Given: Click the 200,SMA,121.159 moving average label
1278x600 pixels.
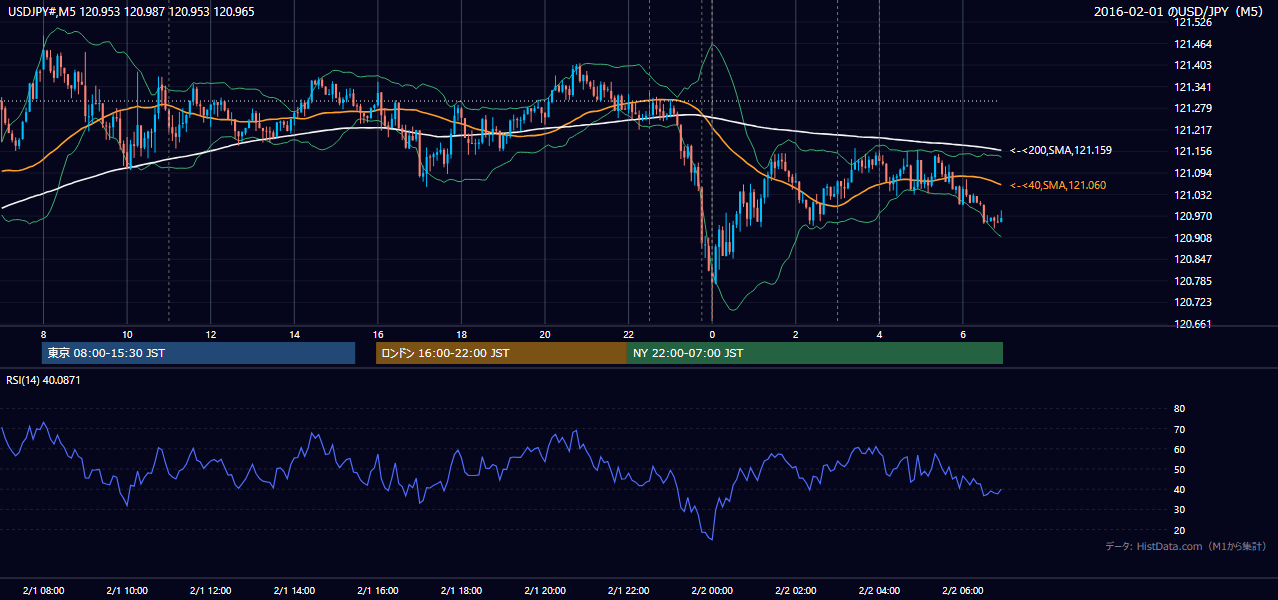Looking at the screenshot, I should (1061, 150).
